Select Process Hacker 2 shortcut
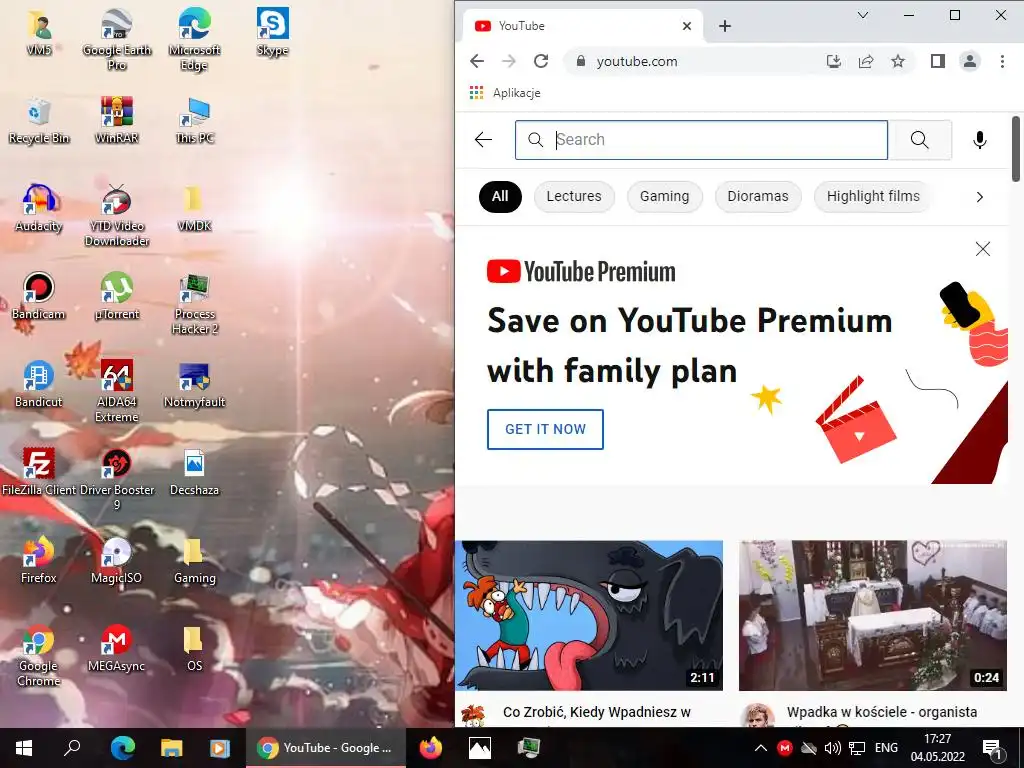This screenshot has height=768, width=1024. point(195,304)
